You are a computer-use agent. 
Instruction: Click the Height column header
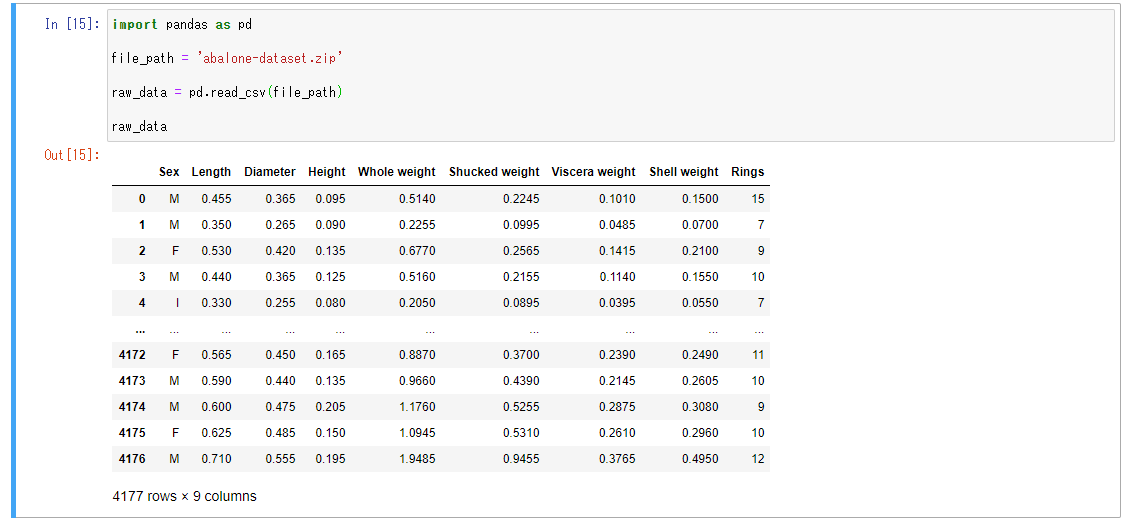pyautogui.click(x=327, y=172)
